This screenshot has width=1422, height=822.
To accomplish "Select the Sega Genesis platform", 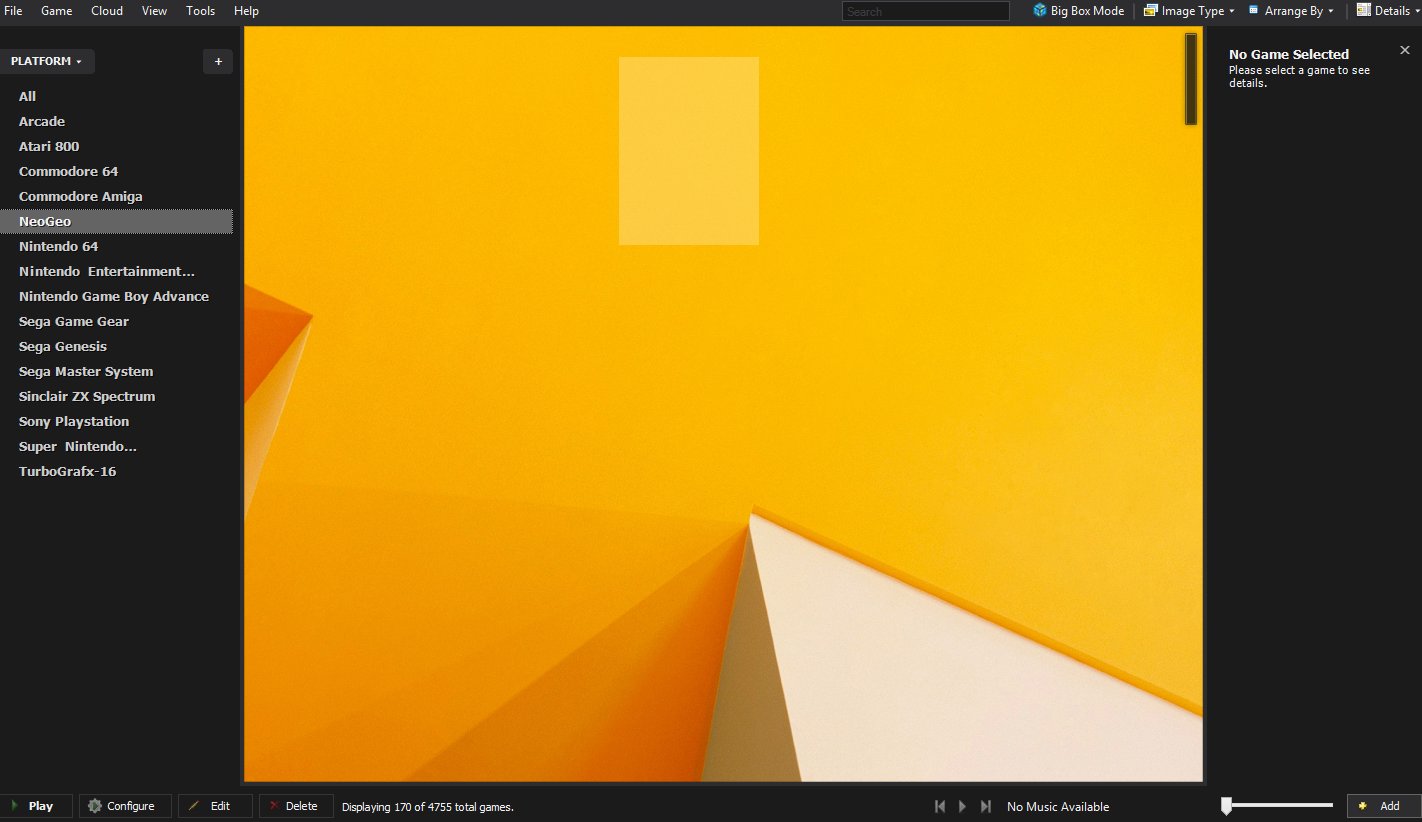I will point(116,346).
